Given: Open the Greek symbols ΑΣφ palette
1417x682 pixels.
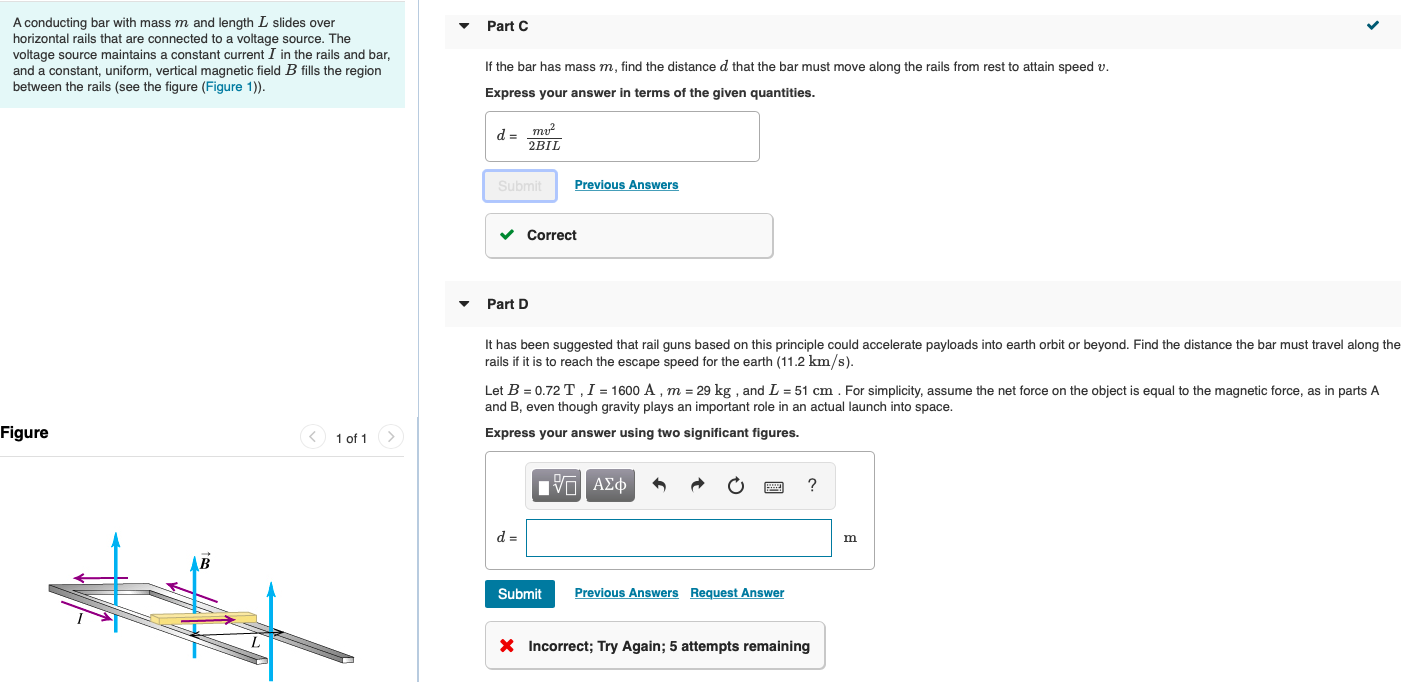Looking at the screenshot, I should [610, 485].
